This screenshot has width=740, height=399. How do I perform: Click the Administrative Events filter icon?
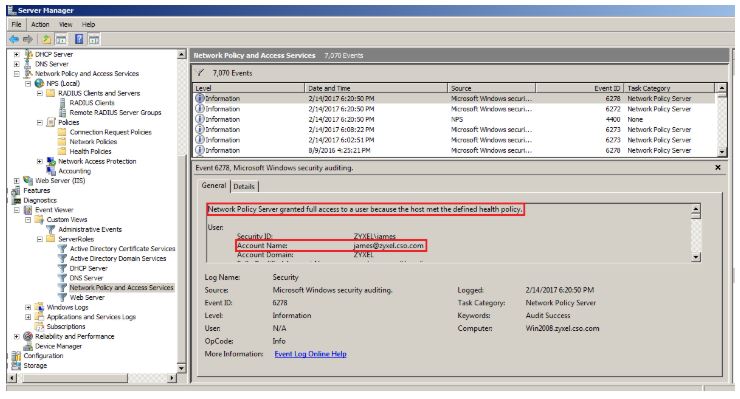51,229
